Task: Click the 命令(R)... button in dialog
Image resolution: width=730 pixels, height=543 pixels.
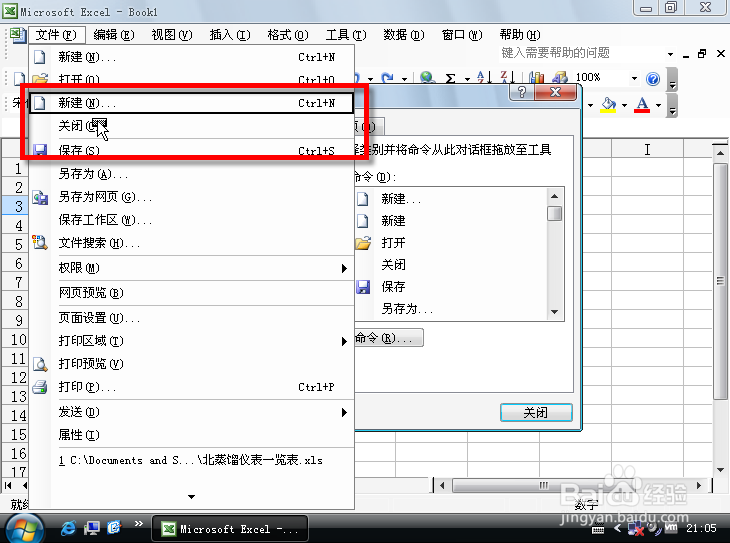Action: 388,338
